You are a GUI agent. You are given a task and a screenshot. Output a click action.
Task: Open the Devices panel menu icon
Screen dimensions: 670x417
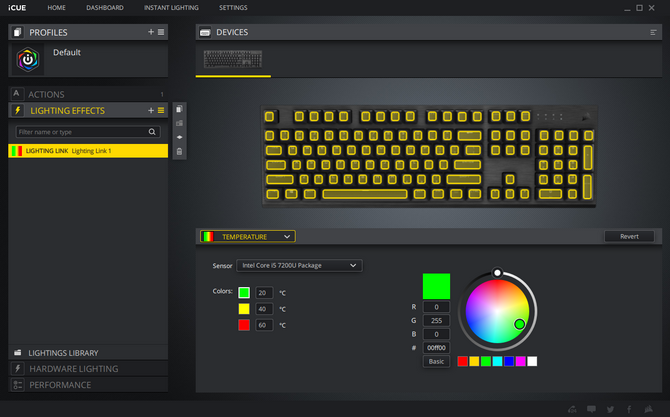click(x=653, y=32)
